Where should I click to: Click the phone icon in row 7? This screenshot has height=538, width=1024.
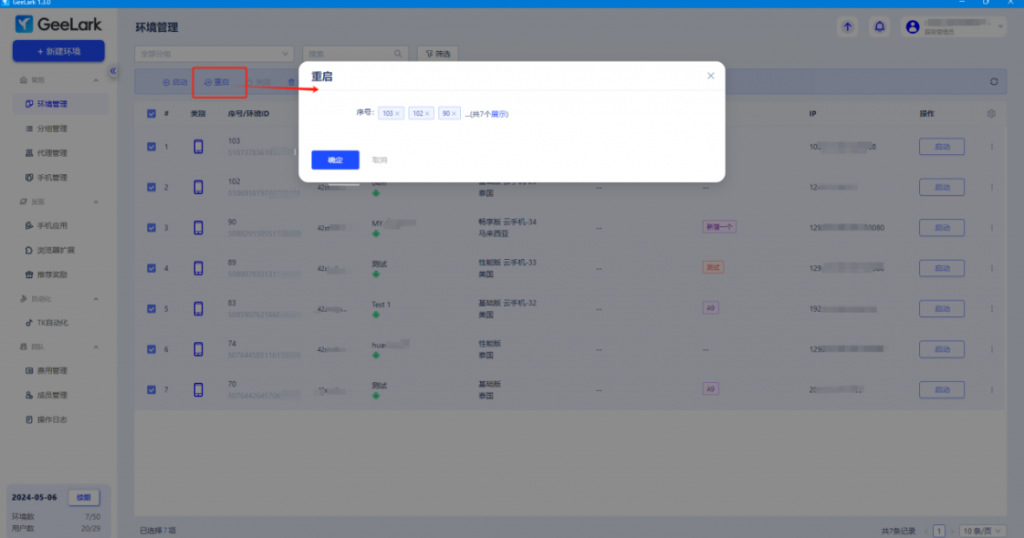[198, 390]
